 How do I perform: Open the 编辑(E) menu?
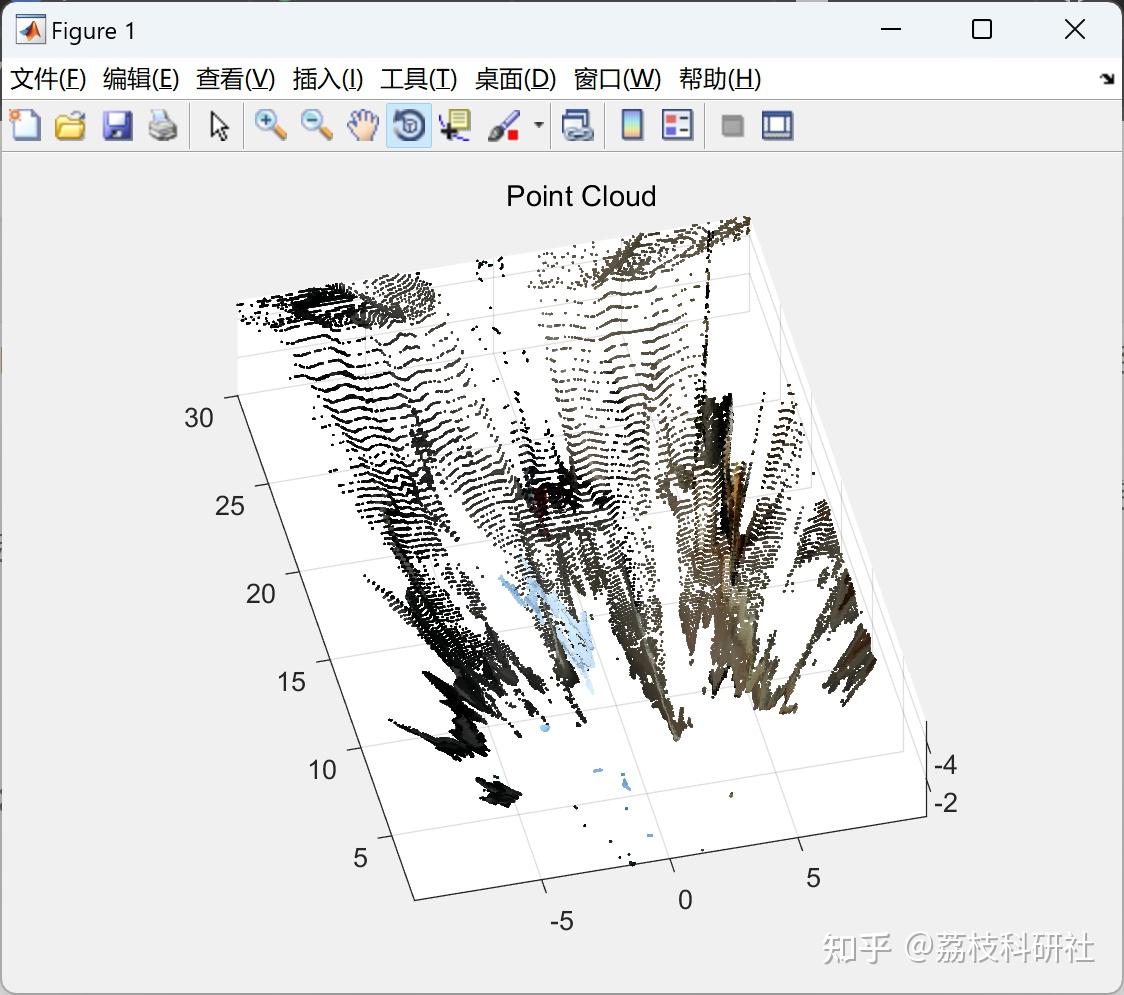[x=140, y=79]
